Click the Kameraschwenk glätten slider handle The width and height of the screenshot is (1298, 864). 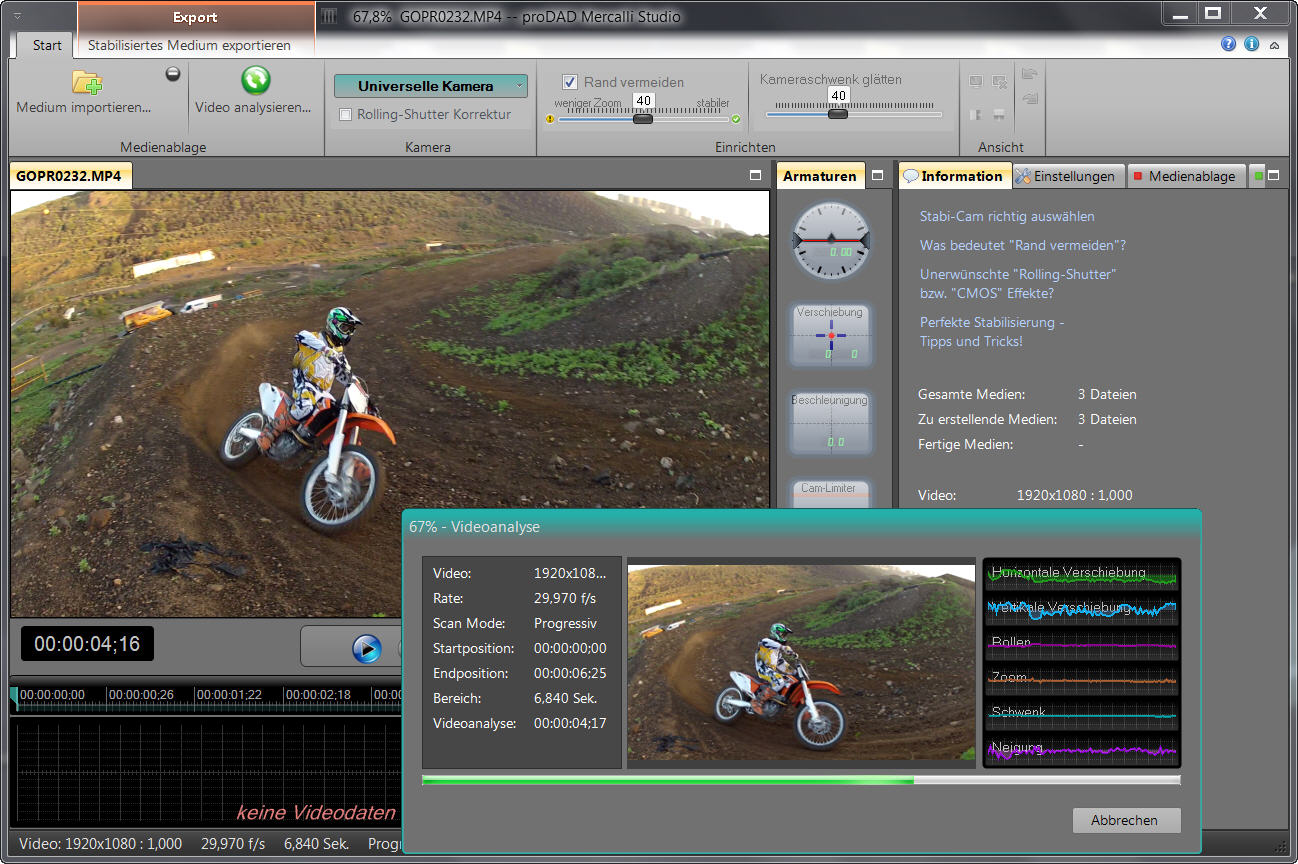(x=838, y=114)
